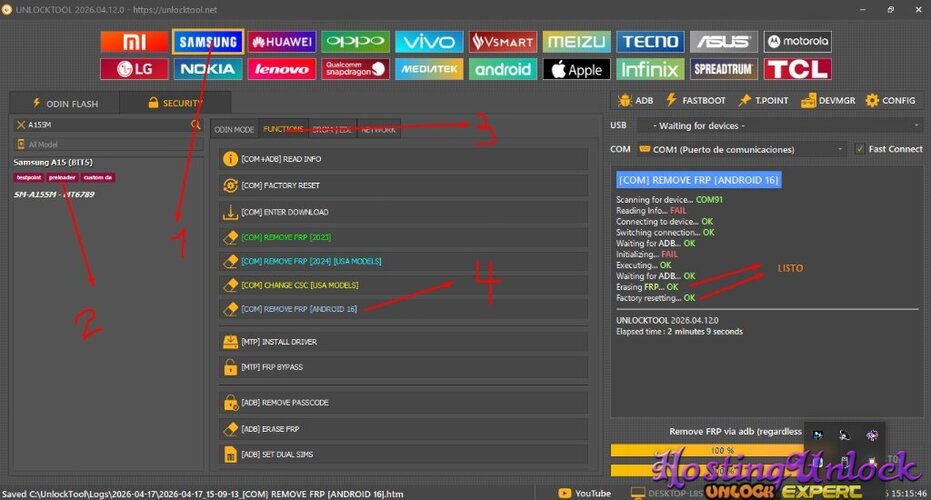Run [ADB] SET DUAL SIMS
This screenshot has height=500, width=931.
404,454
